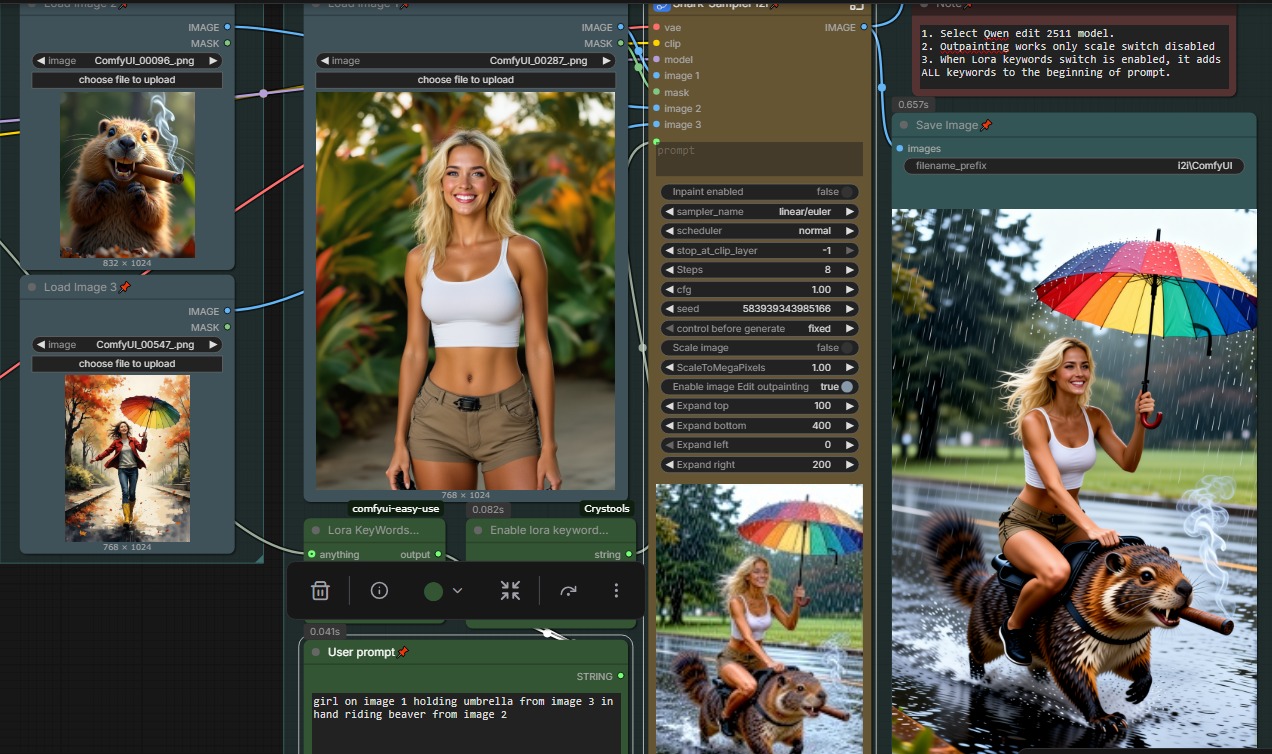This screenshot has width=1272, height=754.
Task: Click the collapse node arrows icon
Action: pyautogui.click(x=510, y=591)
